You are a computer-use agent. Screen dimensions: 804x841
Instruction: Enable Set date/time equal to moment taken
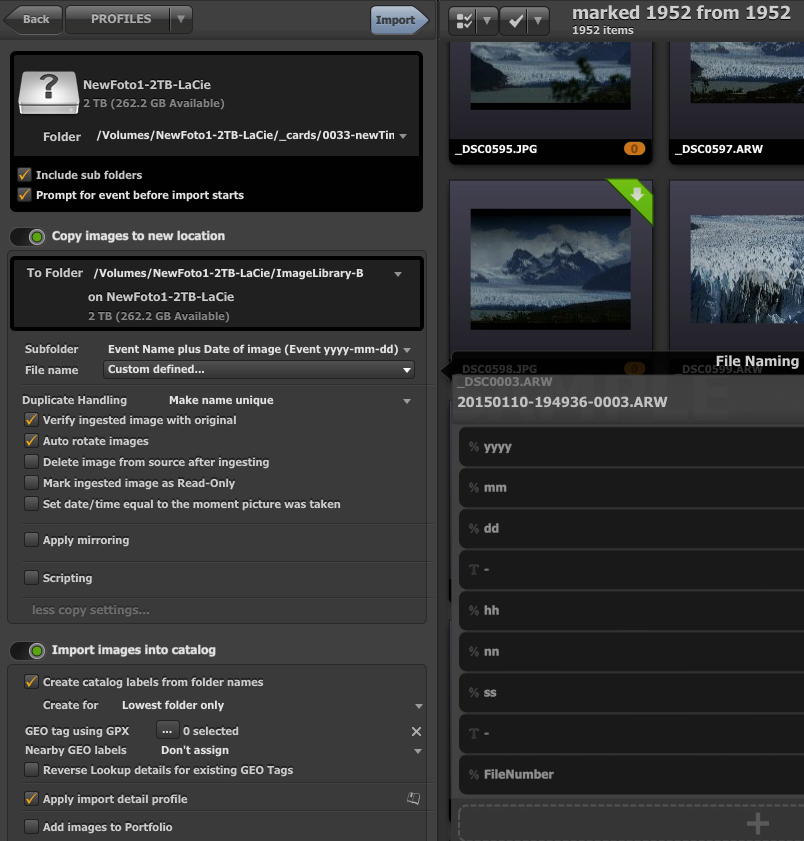tap(31, 504)
